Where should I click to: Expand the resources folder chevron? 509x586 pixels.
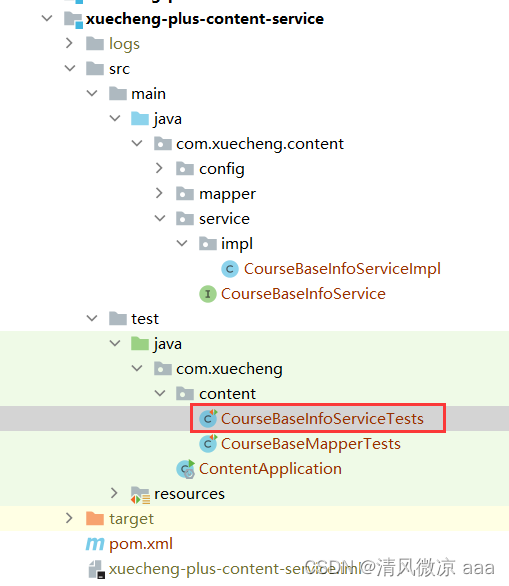coord(114,493)
